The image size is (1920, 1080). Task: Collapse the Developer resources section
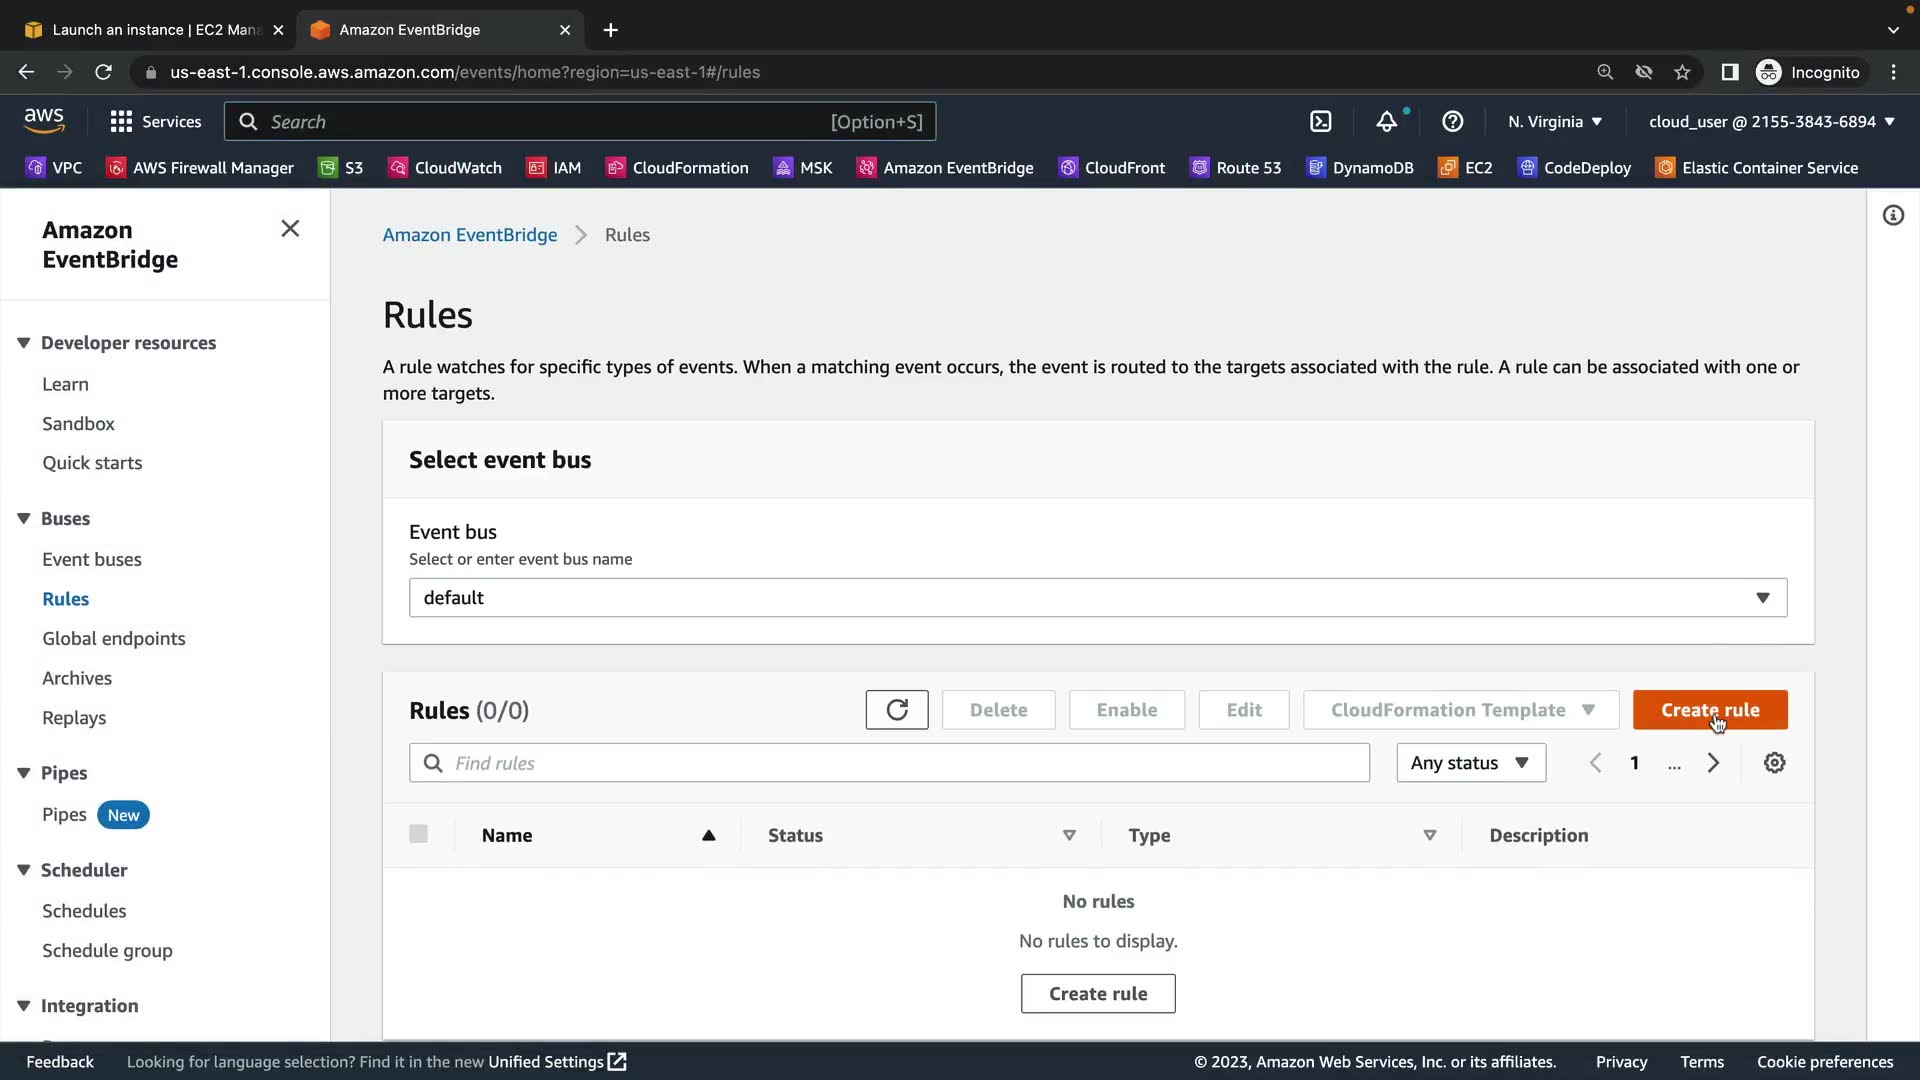coord(24,343)
